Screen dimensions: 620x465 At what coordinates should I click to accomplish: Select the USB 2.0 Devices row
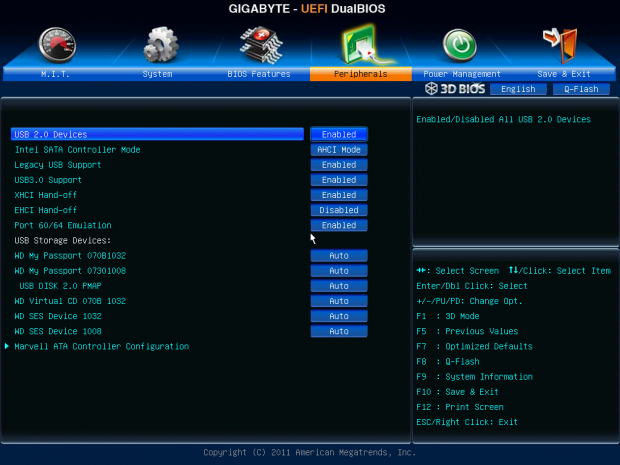tap(157, 134)
